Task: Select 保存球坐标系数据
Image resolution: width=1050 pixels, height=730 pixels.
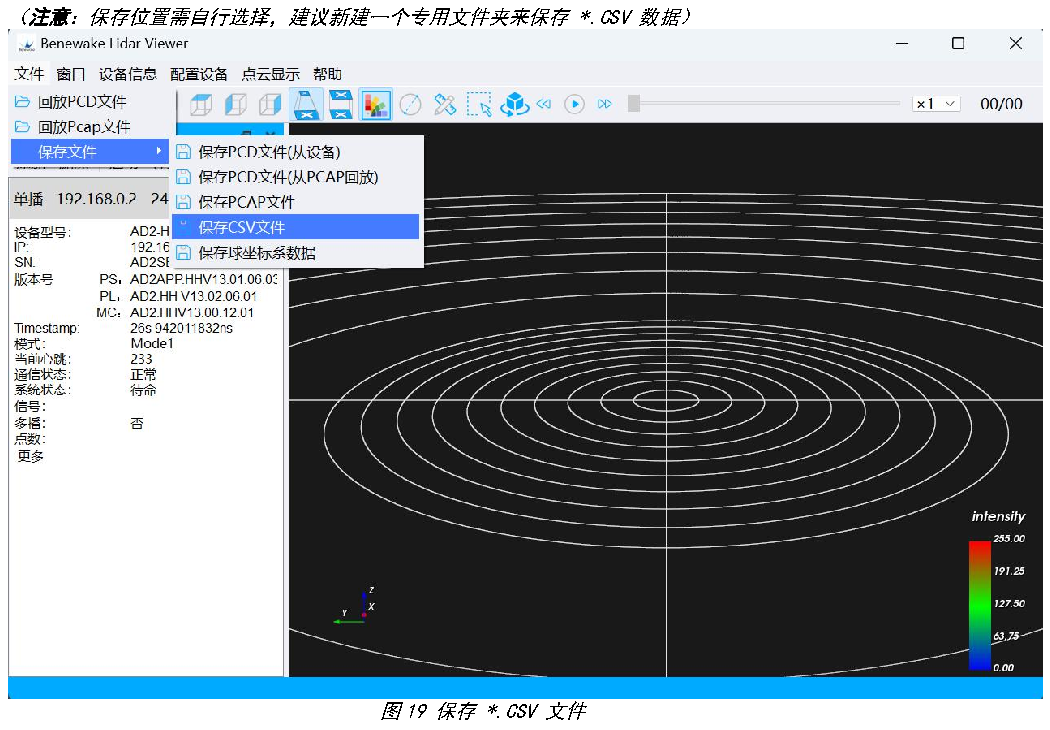Action: coord(297,253)
